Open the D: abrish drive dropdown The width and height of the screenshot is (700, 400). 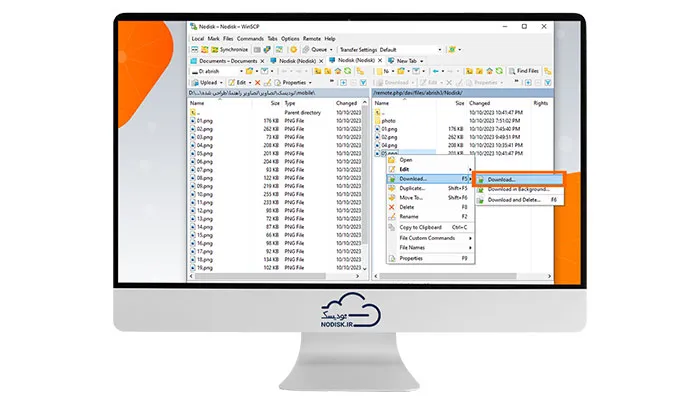click(217, 71)
